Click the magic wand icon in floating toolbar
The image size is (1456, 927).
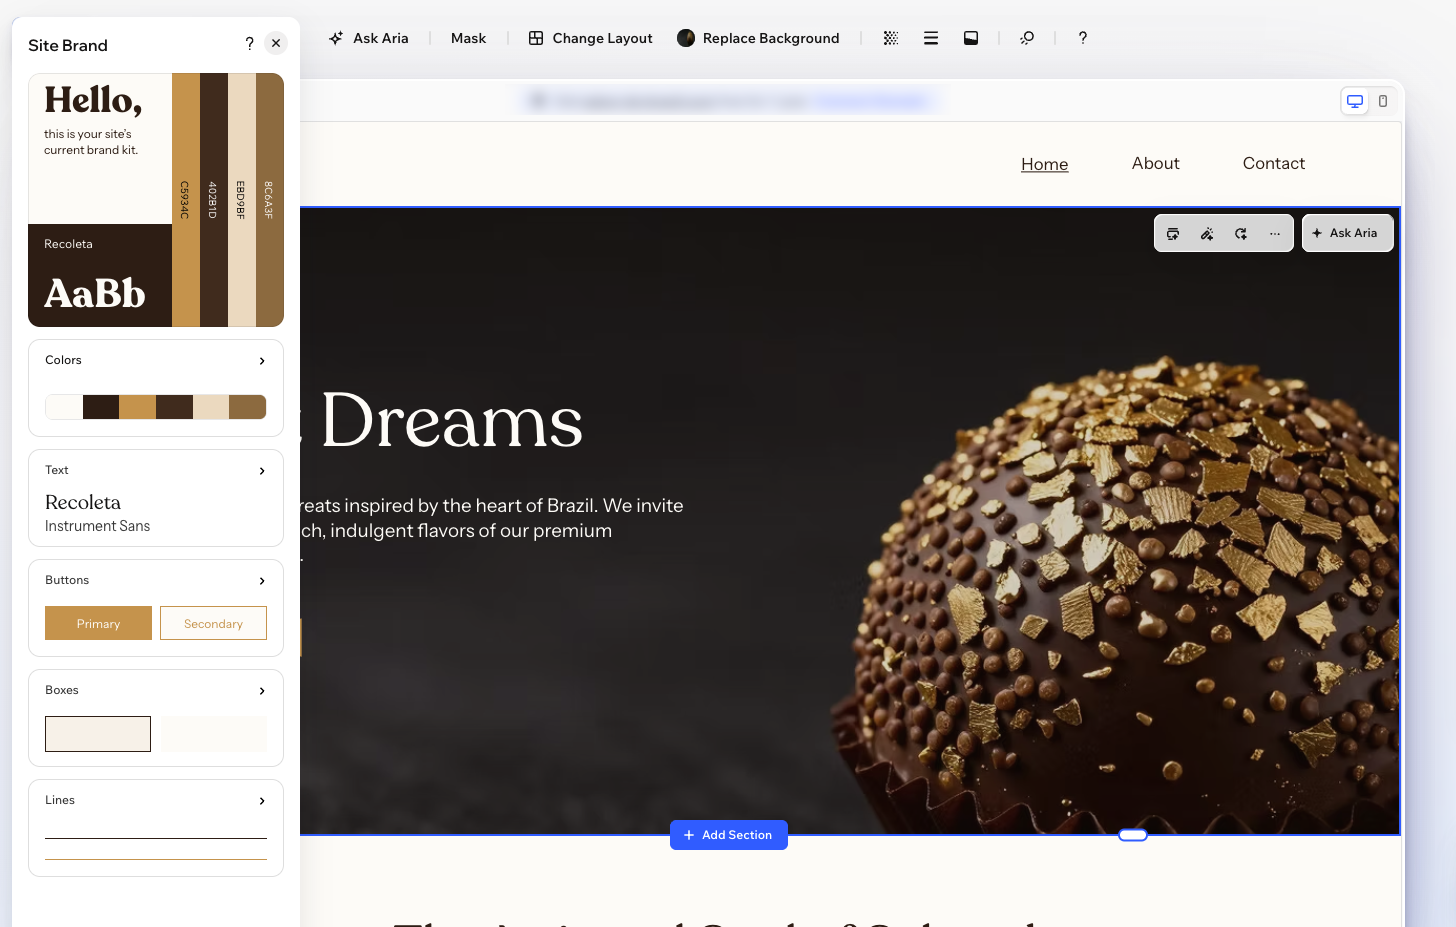pyautogui.click(x=1207, y=233)
